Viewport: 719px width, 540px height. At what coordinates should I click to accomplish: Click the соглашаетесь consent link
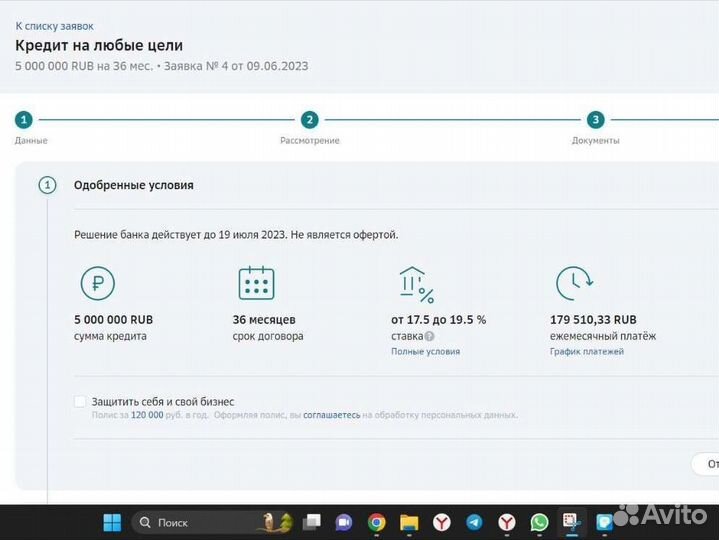332,415
